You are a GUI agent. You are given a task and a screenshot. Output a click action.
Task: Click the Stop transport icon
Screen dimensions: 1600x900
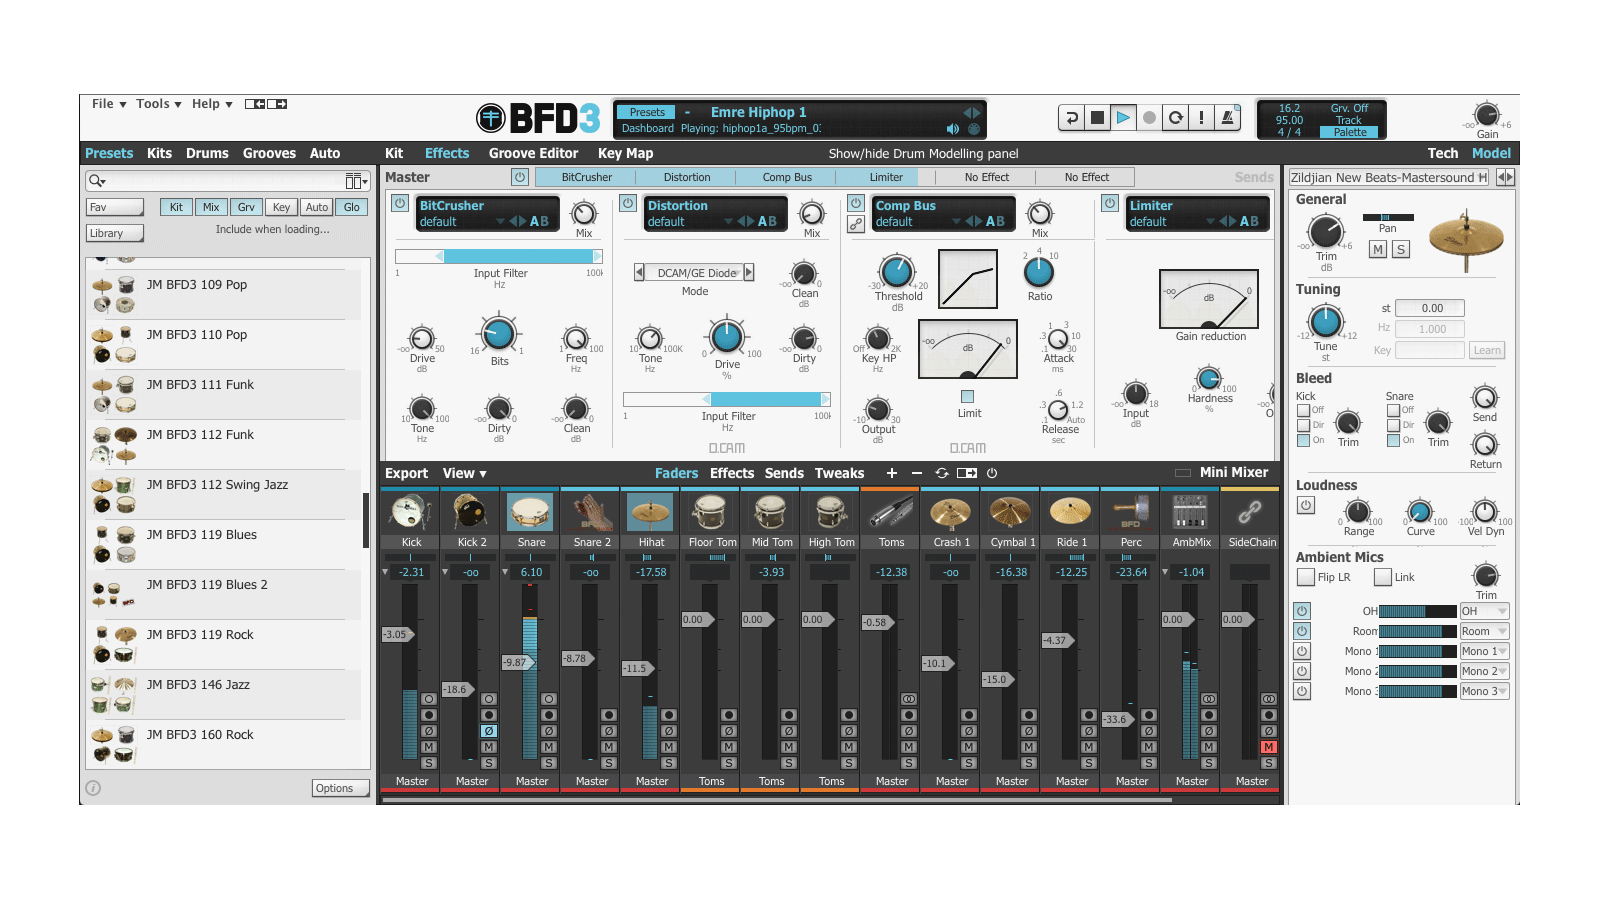[1098, 117]
